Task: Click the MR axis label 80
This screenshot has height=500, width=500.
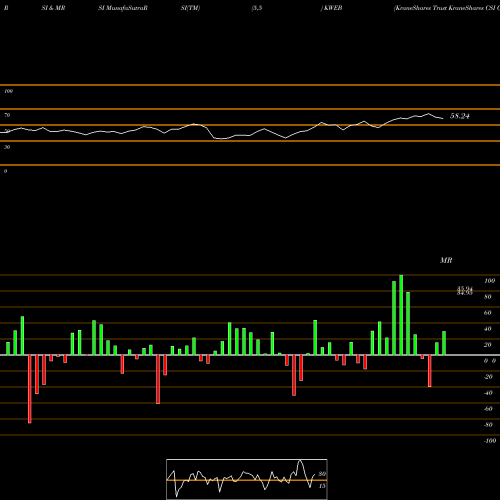Action: click(488, 297)
